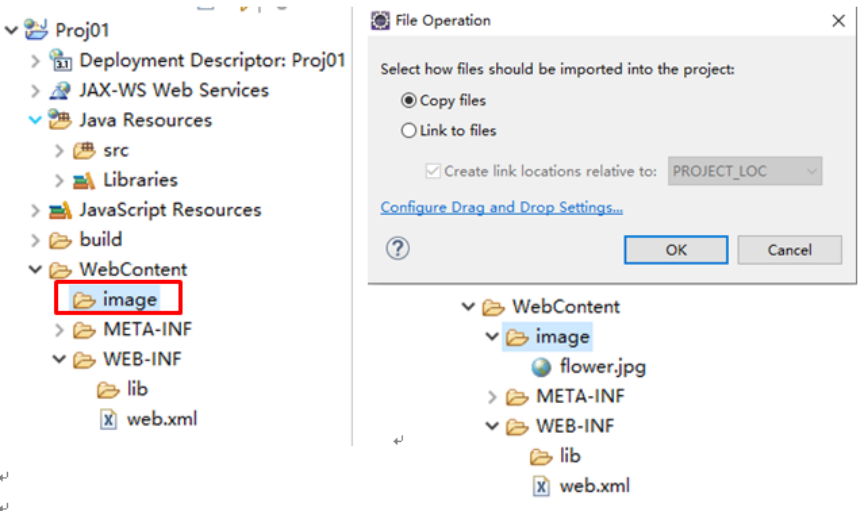Click the Cancel button
This screenshot has width=864, height=512.
pos(789,250)
